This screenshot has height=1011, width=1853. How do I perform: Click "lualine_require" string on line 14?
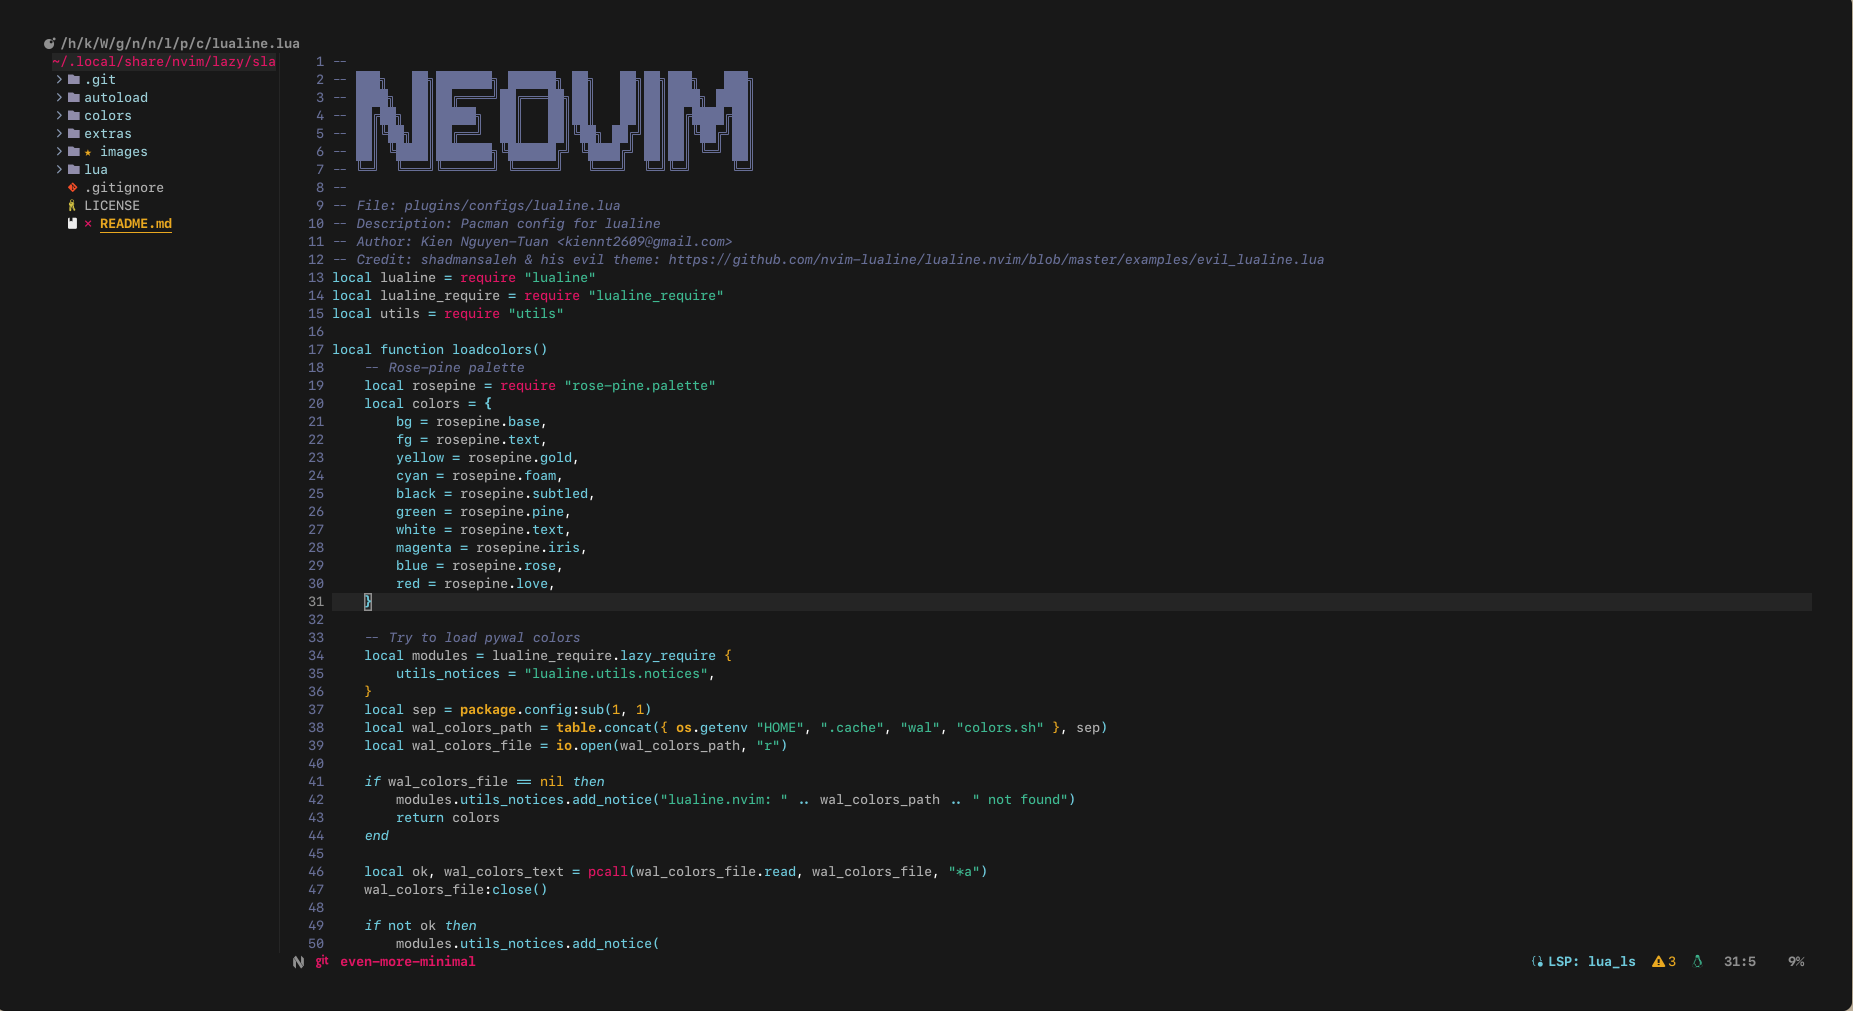click(656, 296)
